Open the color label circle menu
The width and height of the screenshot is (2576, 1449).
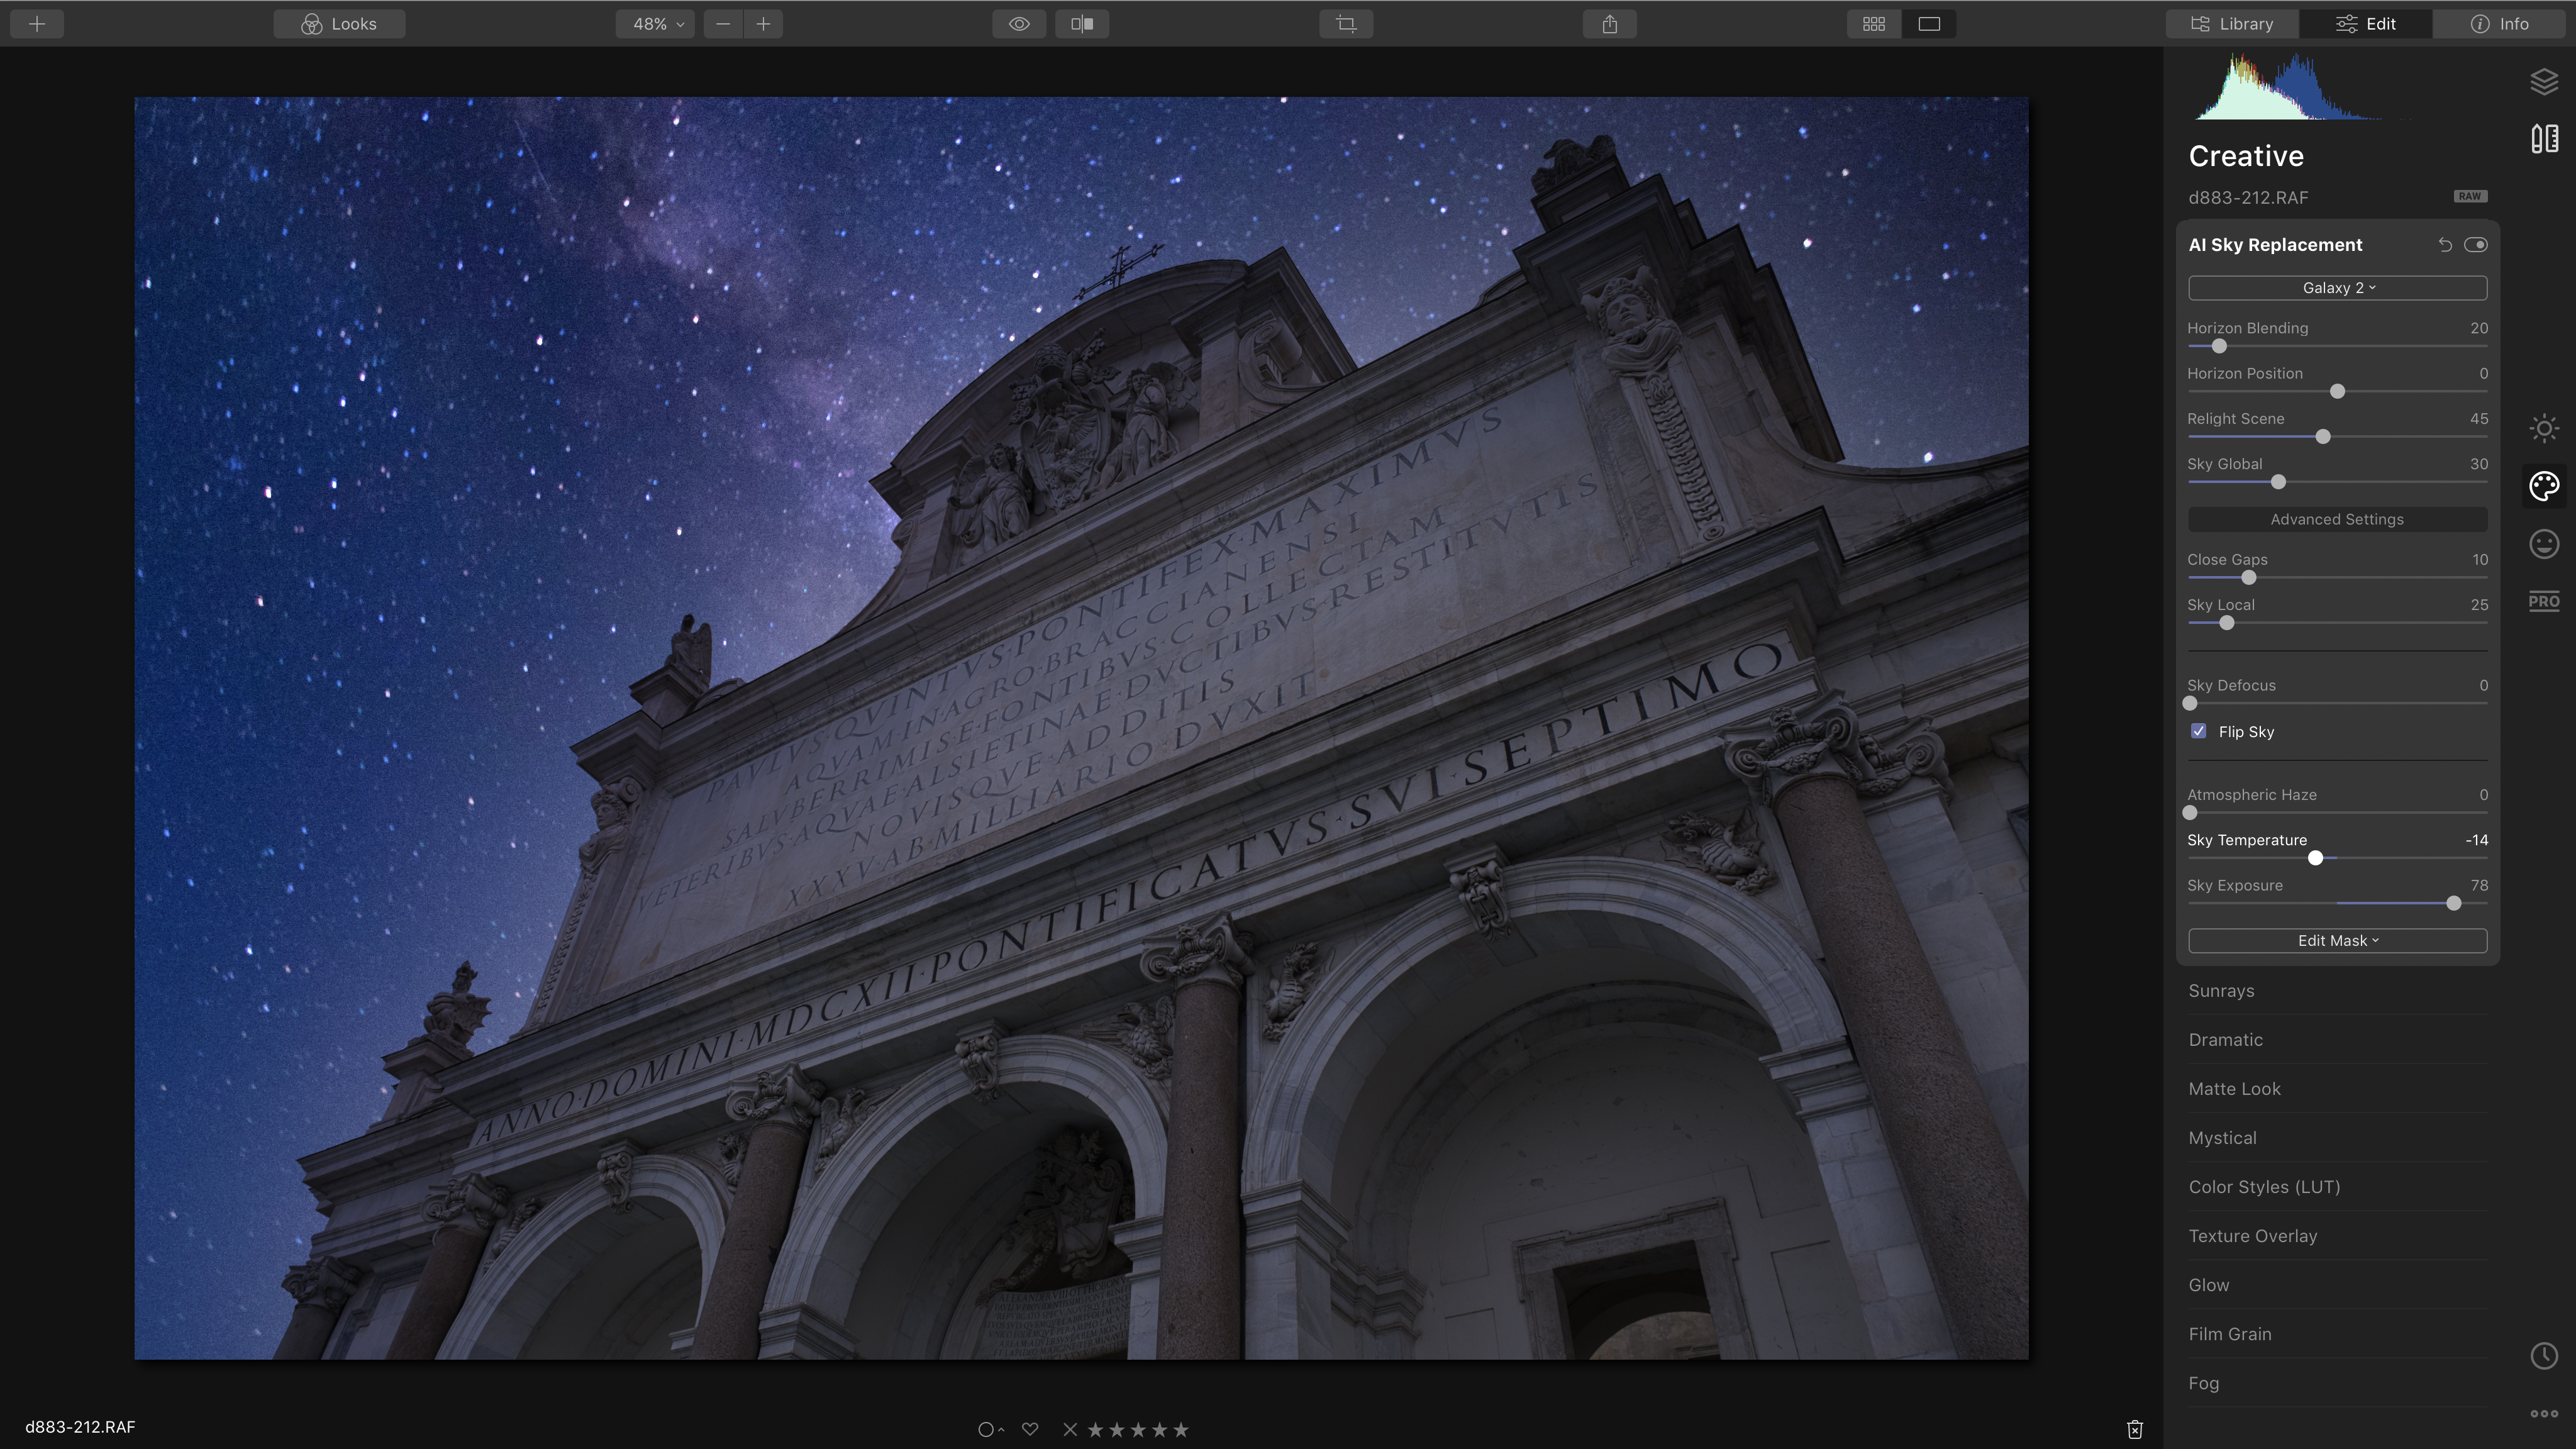(x=990, y=1430)
